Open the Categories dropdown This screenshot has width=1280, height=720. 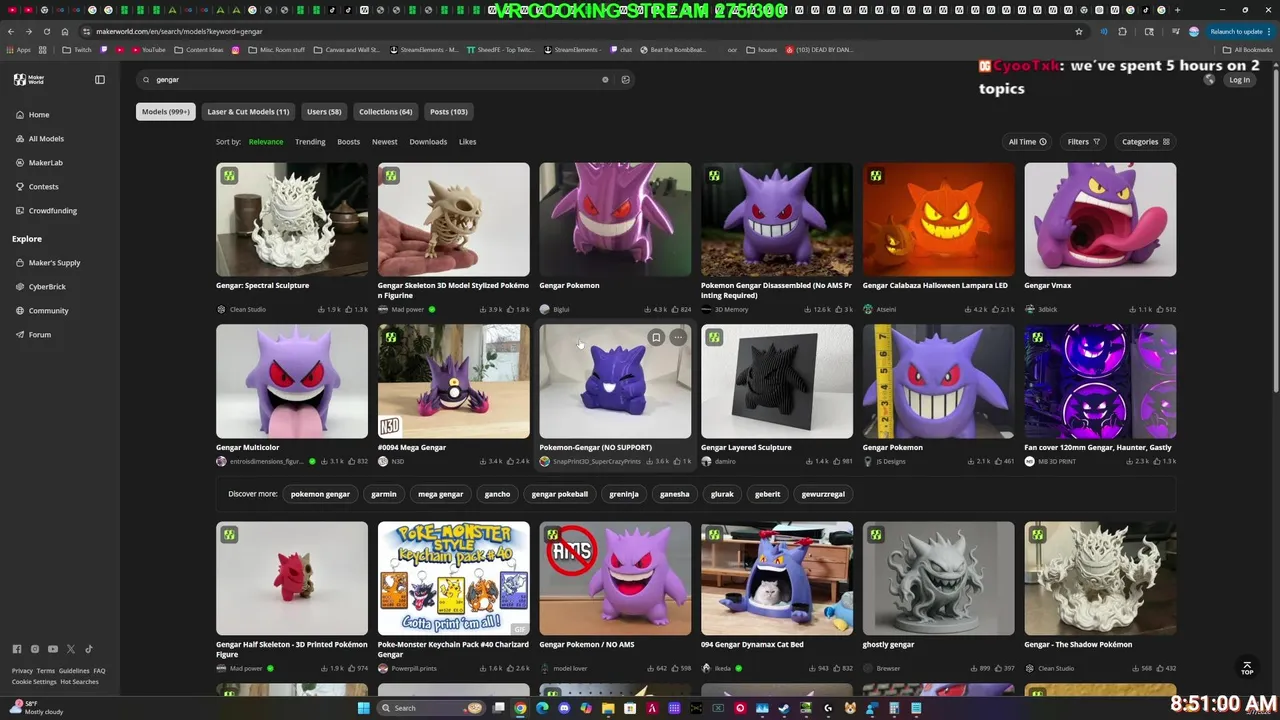click(1145, 142)
